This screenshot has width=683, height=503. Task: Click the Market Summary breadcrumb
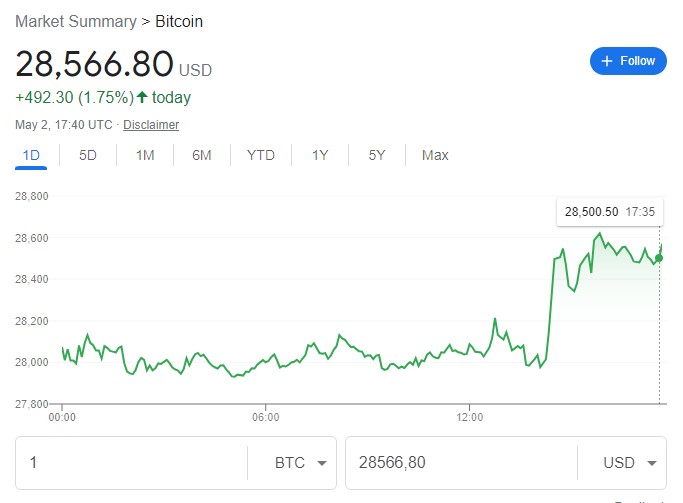click(x=76, y=21)
